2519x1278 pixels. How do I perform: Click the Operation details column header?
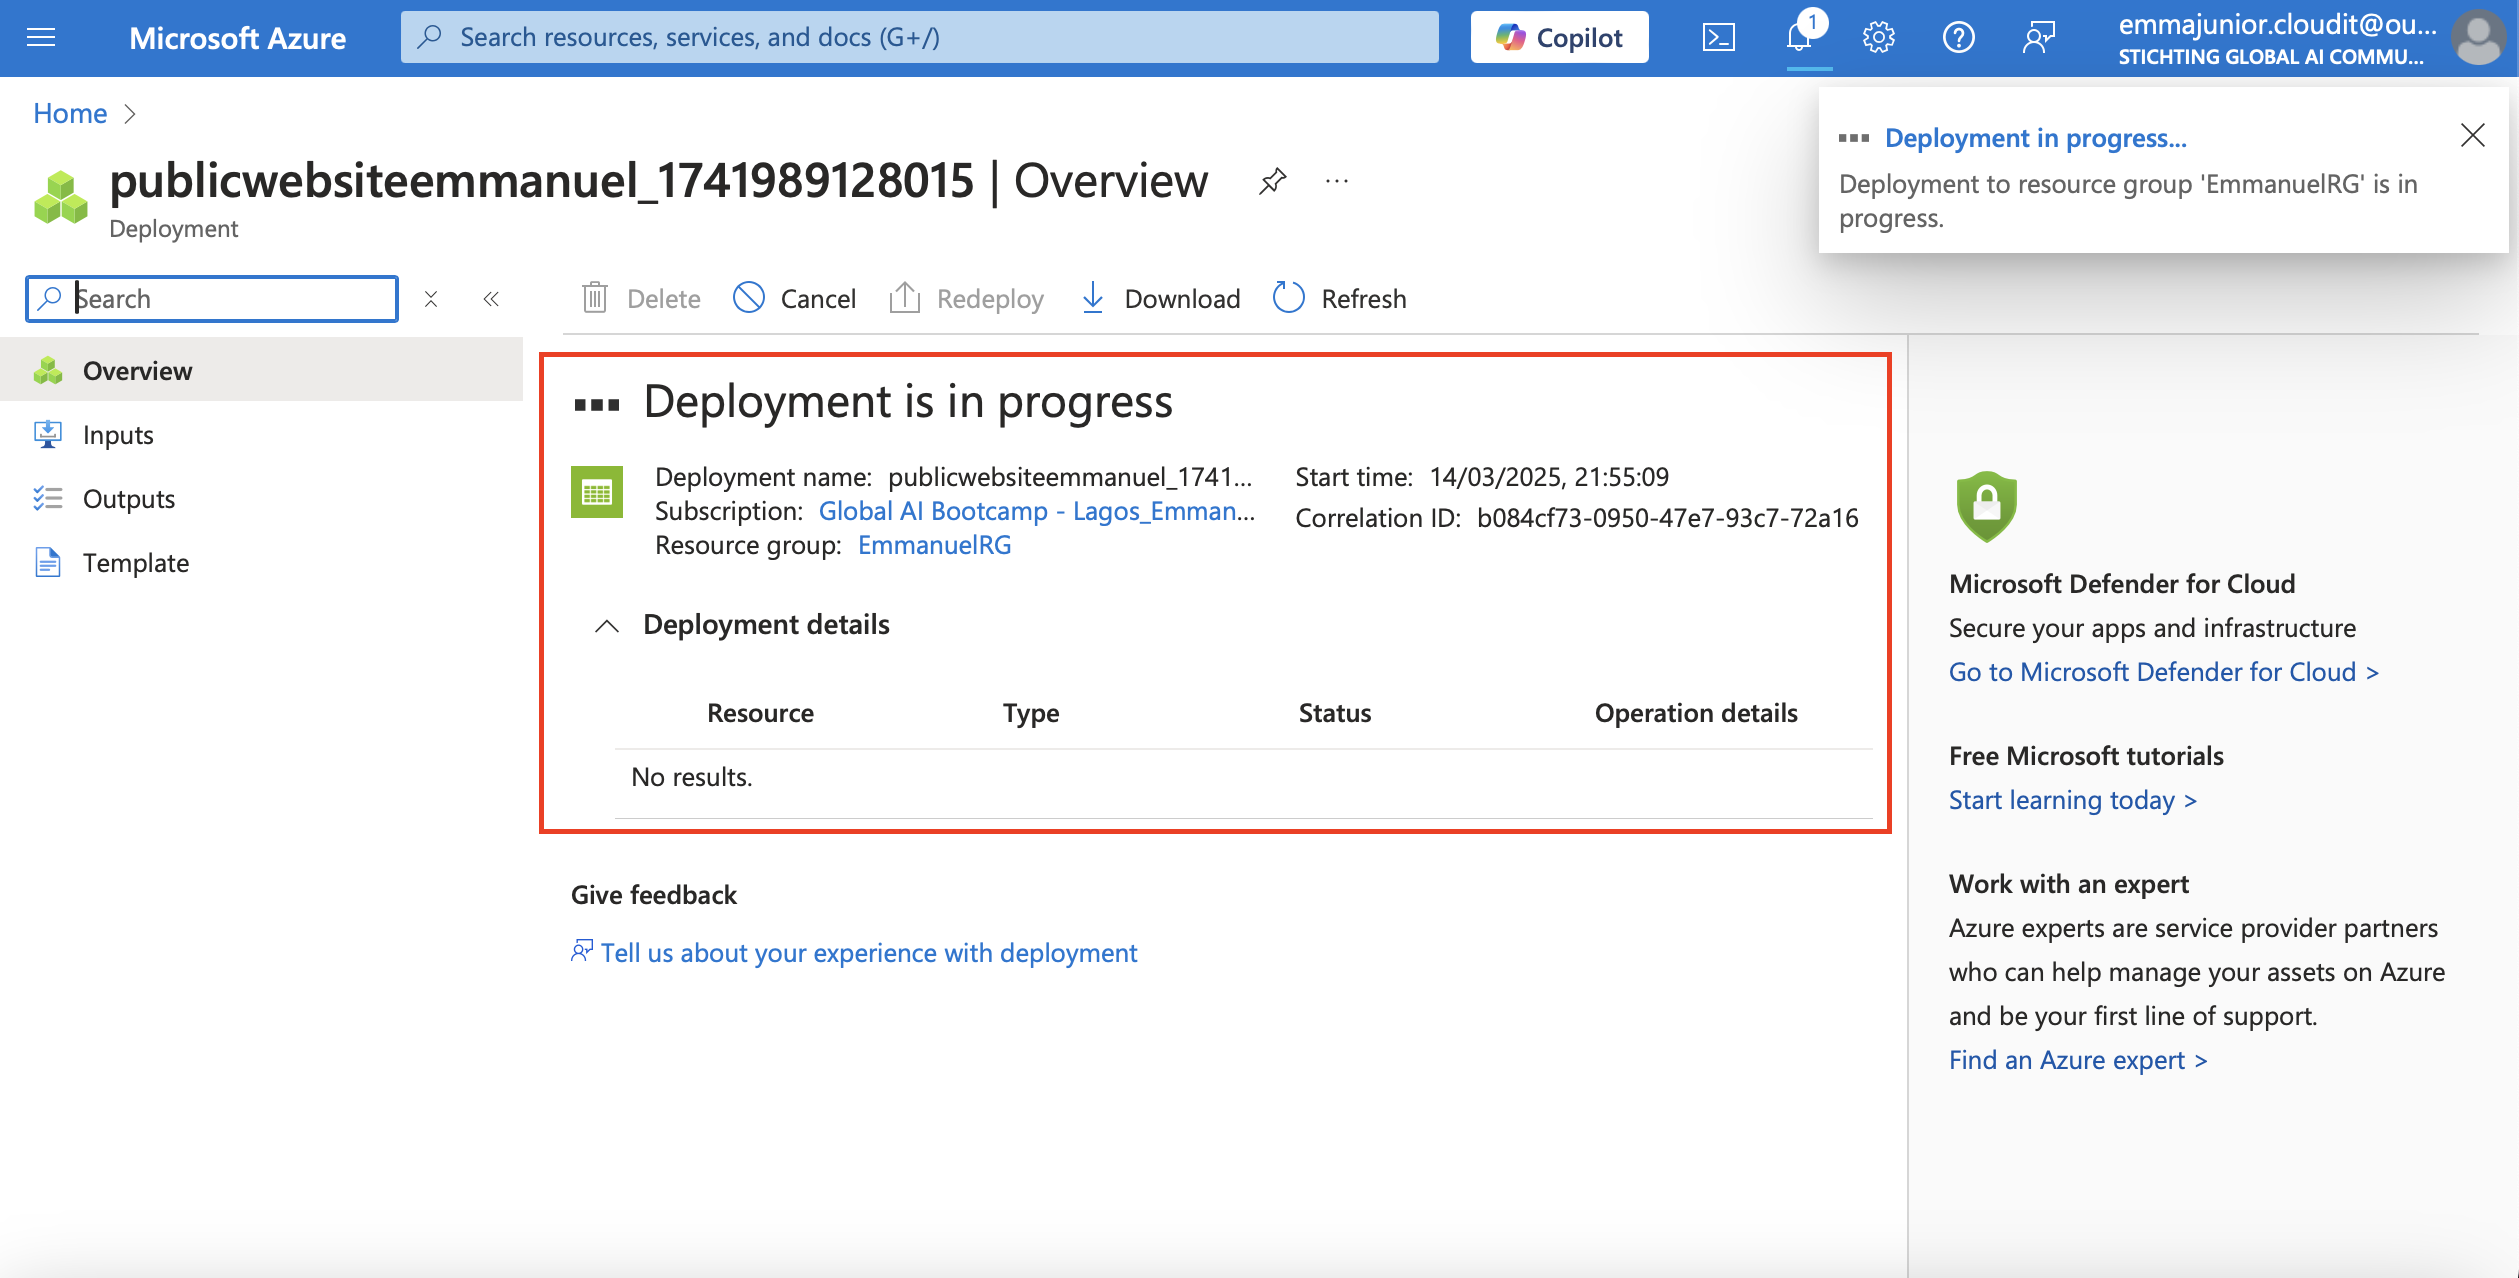click(x=1696, y=713)
